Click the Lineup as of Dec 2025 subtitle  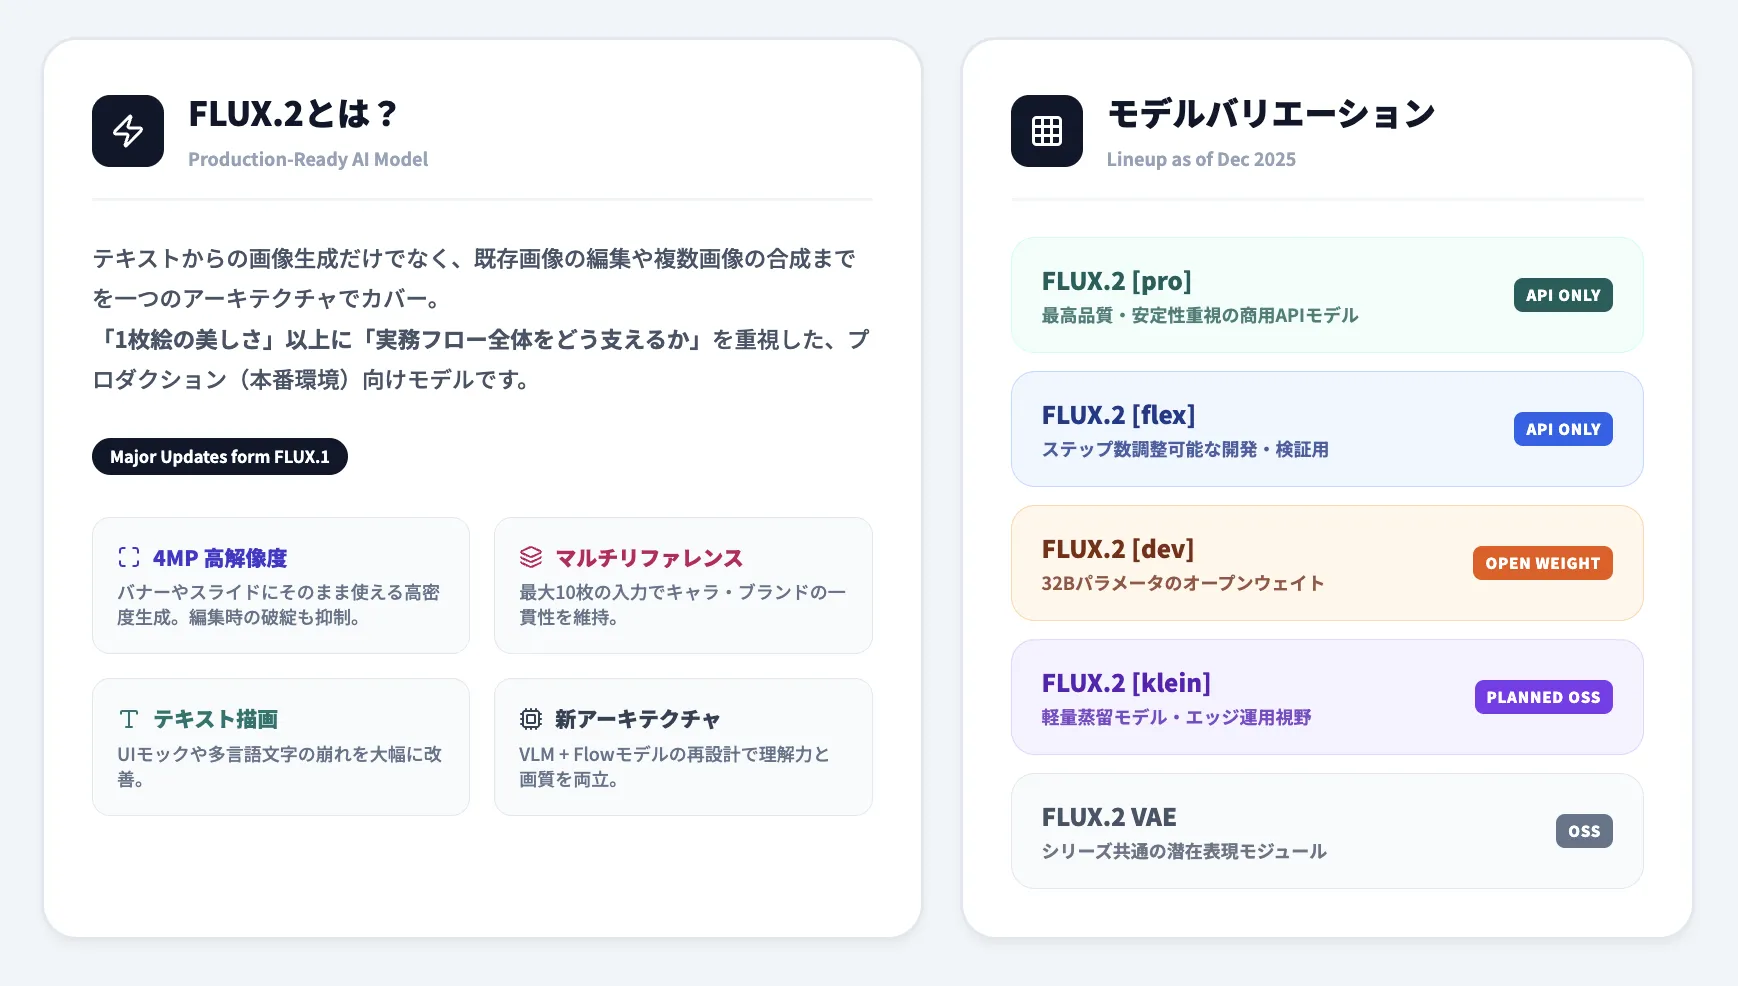pos(1200,159)
